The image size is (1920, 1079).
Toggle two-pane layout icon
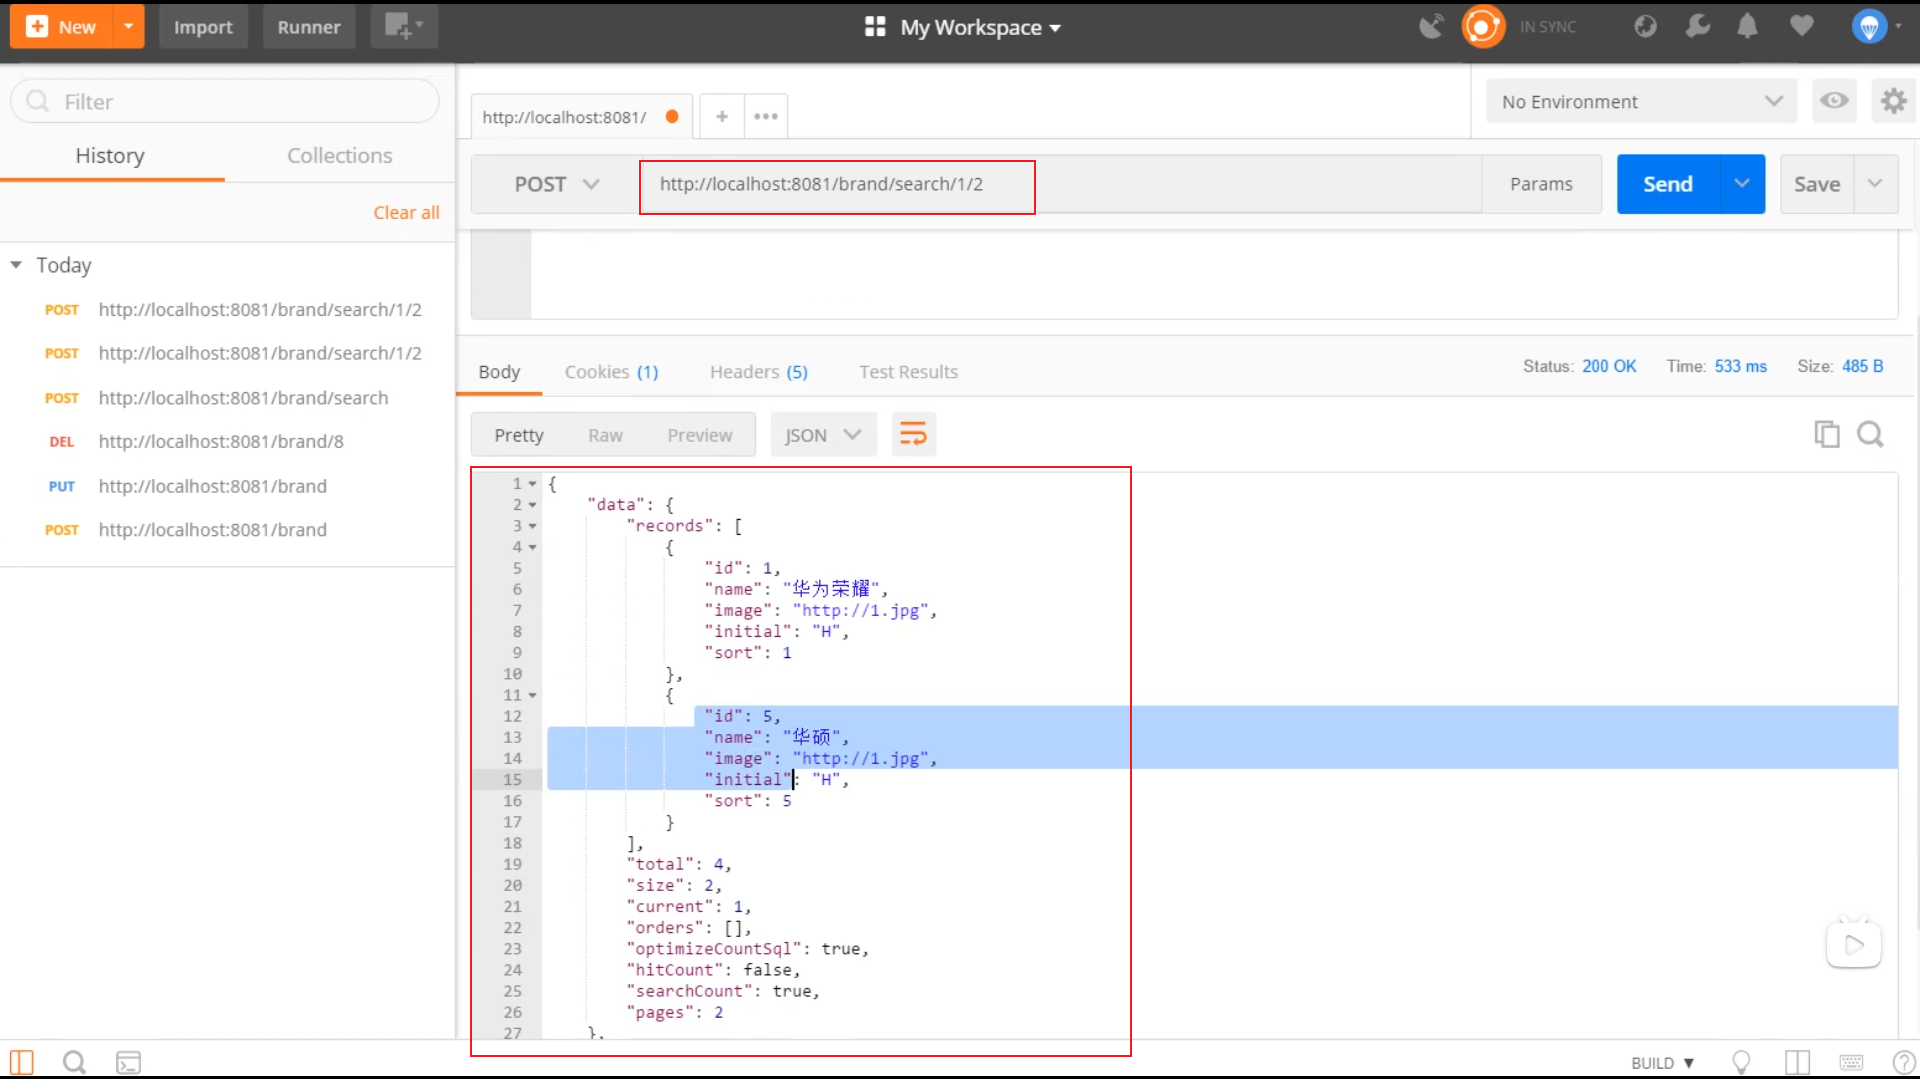click(1797, 1062)
